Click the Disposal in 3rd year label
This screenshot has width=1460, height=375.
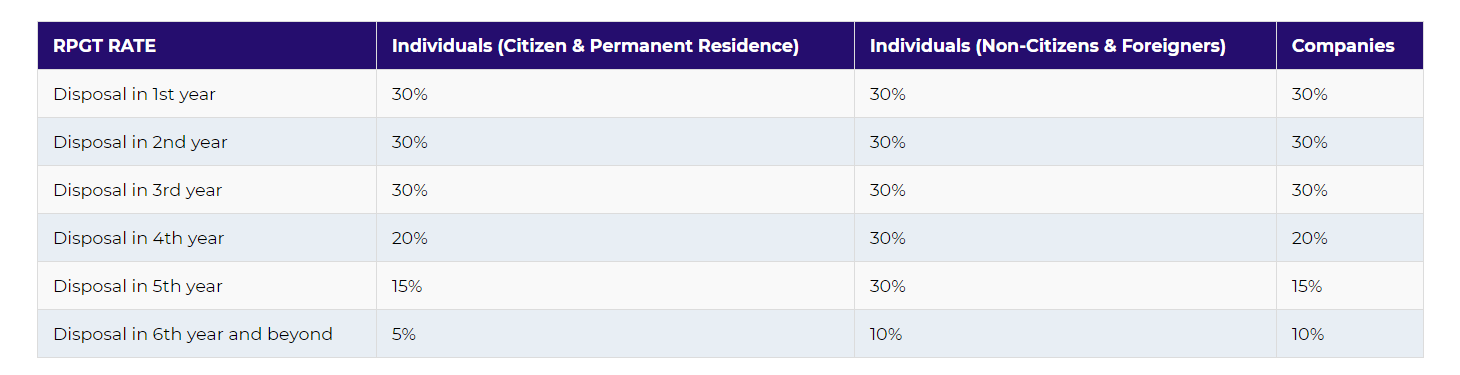[138, 190]
